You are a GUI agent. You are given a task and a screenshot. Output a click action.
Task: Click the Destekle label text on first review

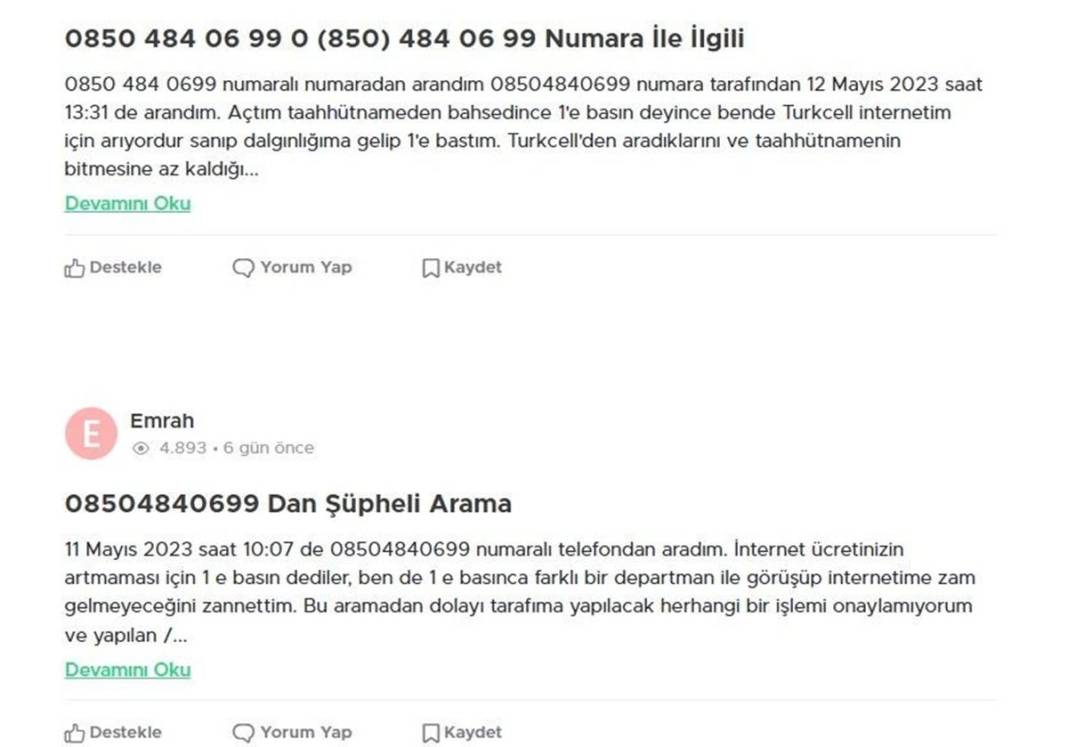point(126,267)
